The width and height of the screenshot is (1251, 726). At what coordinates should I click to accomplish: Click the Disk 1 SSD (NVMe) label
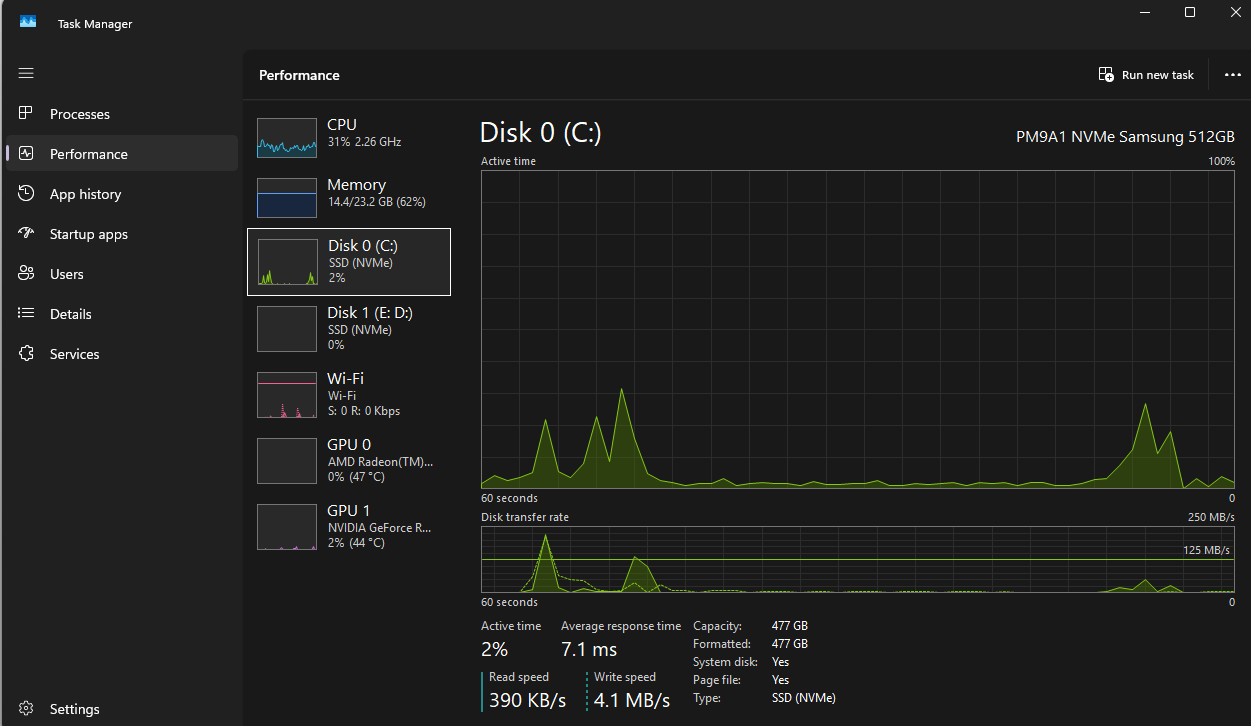pos(360,329)
